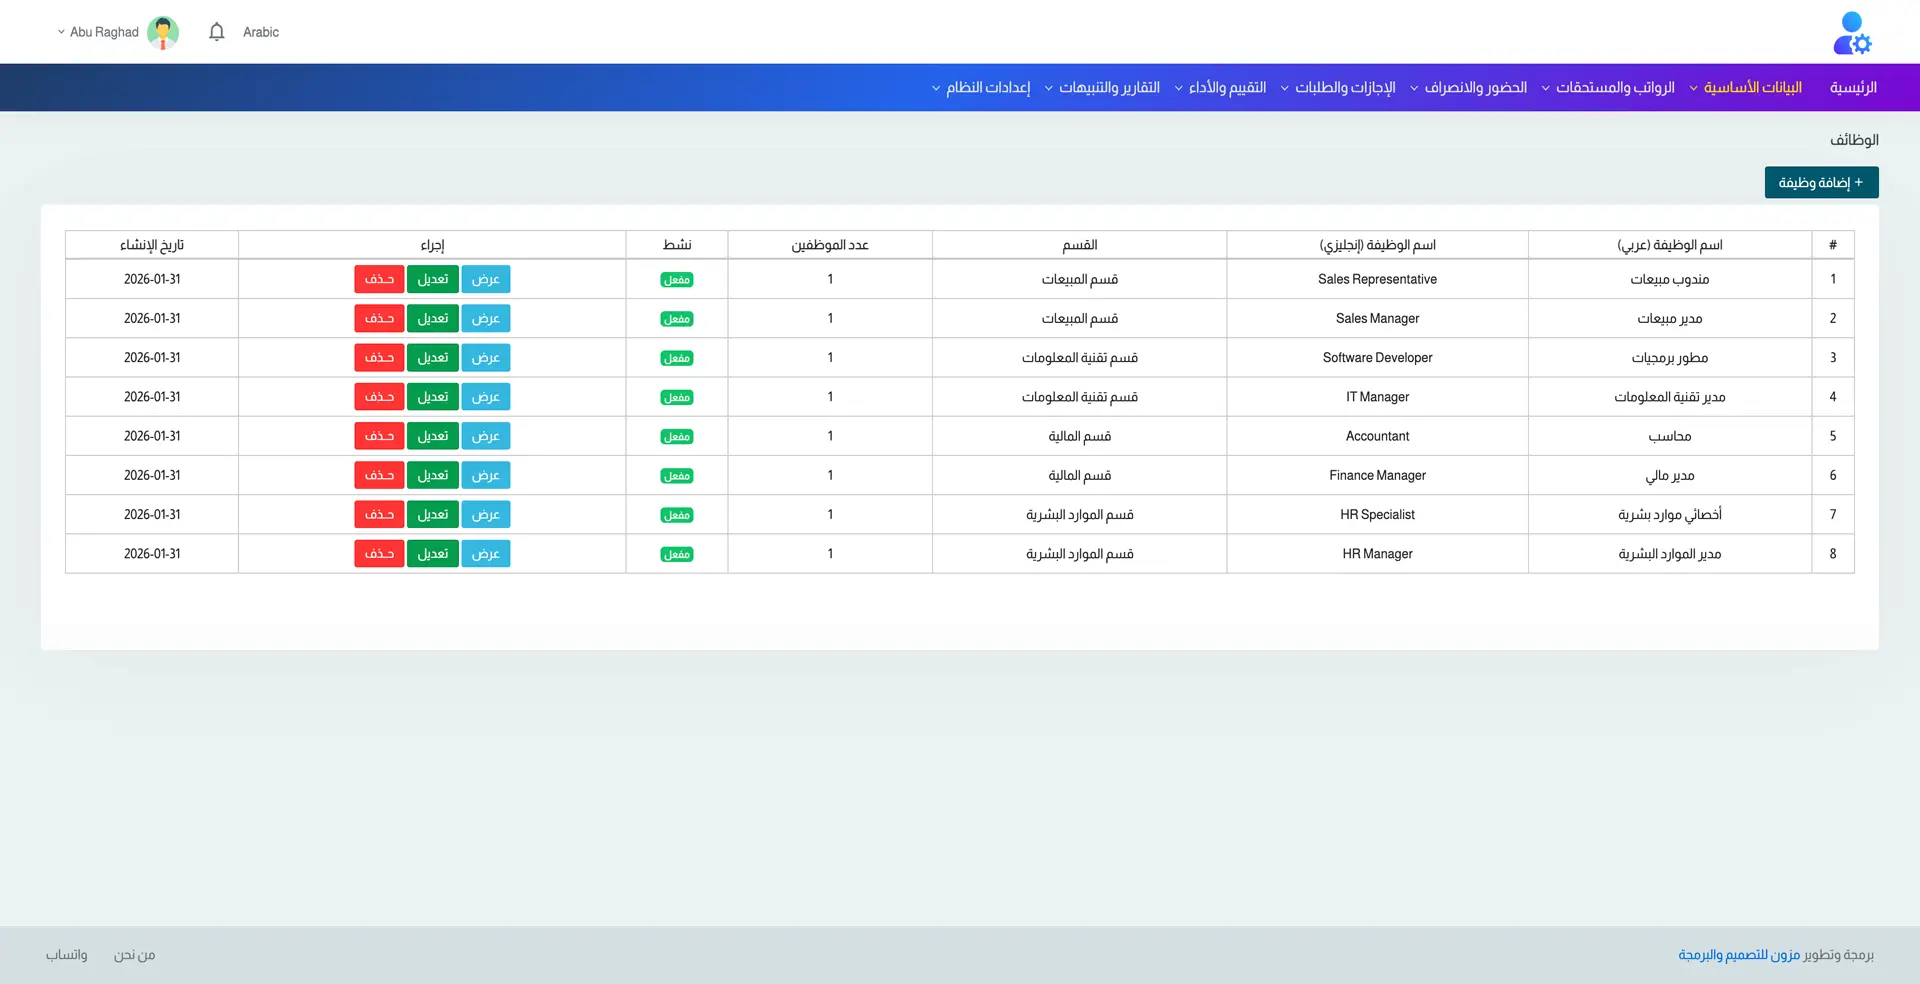The width and height of the screenshot is (1920, 984).
Task: Edit the Finance Manager job
Action: pyautogui.click(x=432, y=476)
